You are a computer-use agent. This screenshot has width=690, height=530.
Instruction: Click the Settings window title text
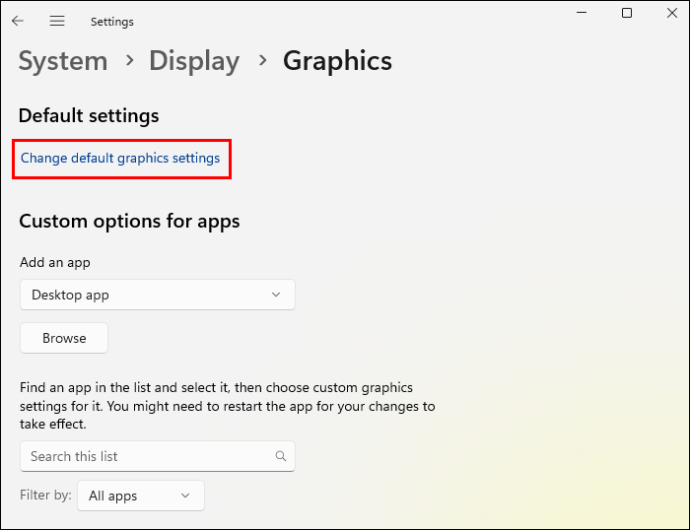(112, 22)
